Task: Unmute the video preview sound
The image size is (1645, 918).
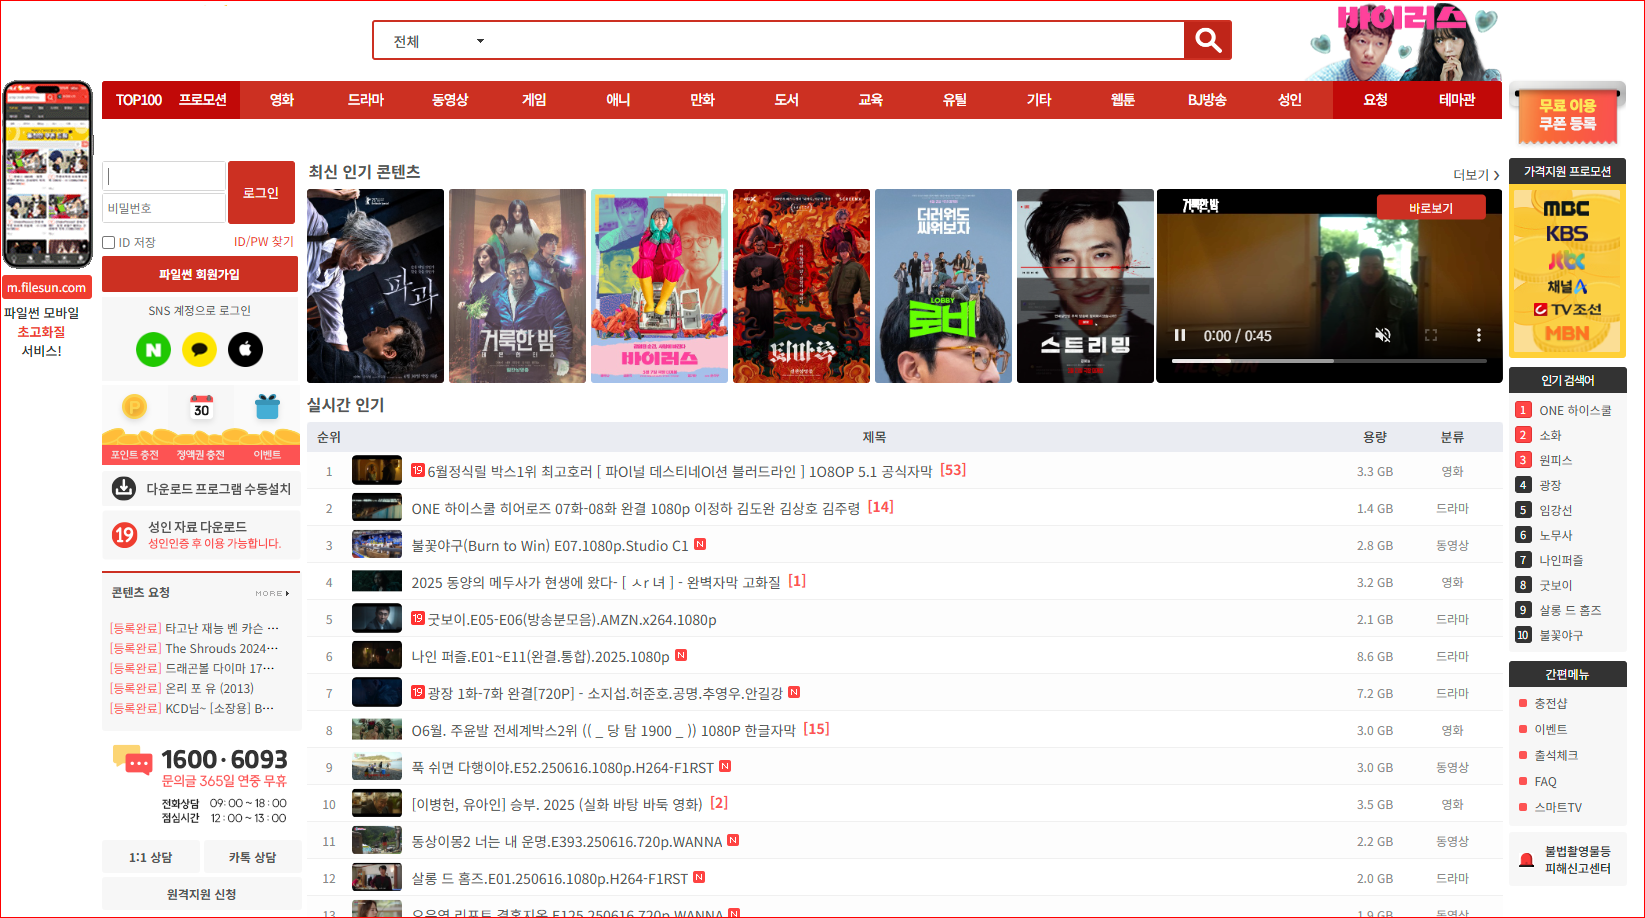Action: point(1382,335)
